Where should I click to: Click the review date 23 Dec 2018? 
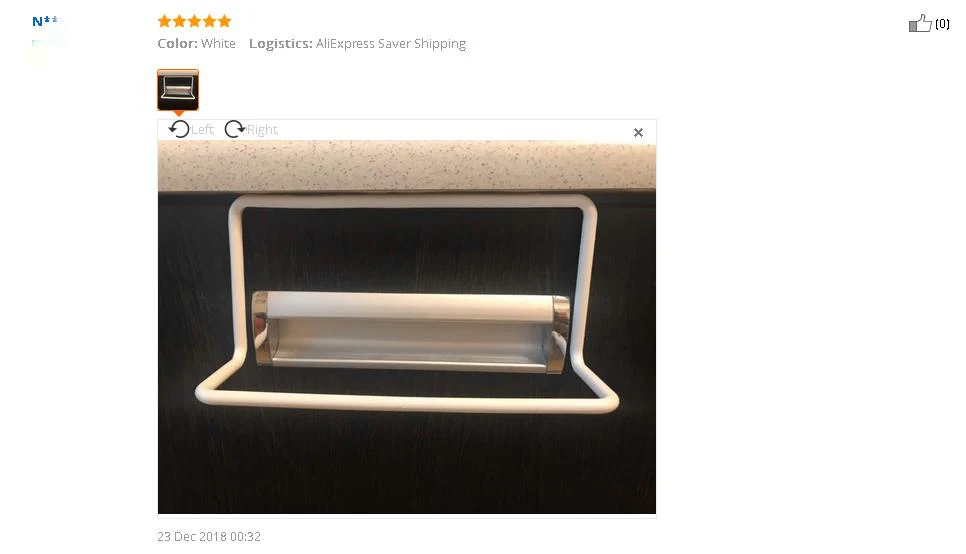pos(209,537)
